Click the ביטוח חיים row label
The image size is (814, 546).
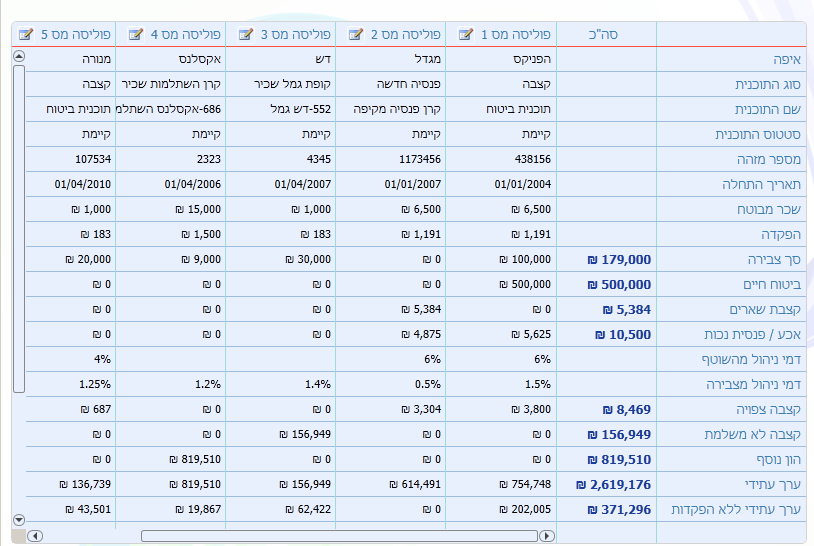pos(772,284)
